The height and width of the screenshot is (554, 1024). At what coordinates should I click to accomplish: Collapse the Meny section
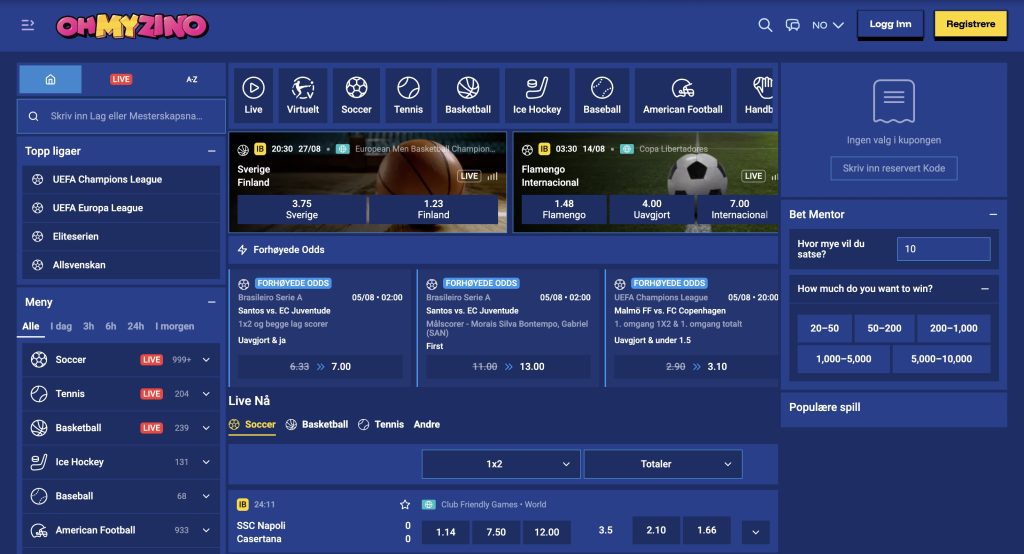[x=212, y=302]
